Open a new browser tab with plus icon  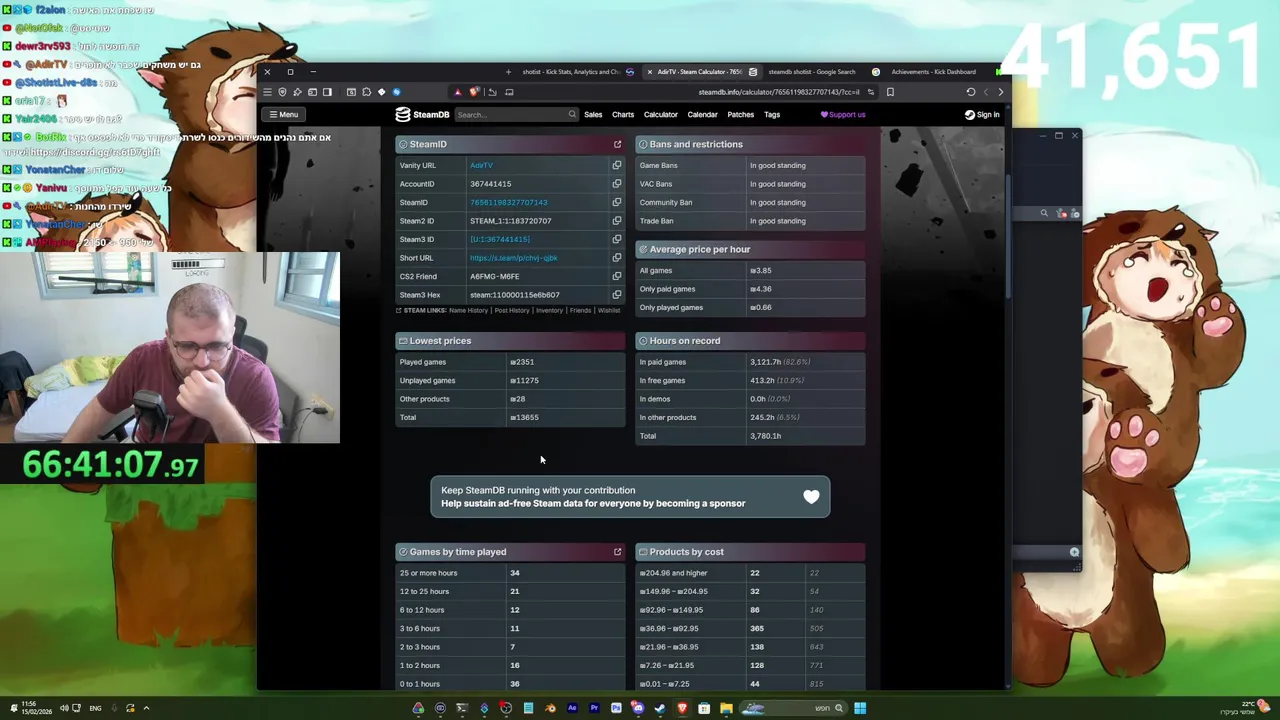coord(508,72)
